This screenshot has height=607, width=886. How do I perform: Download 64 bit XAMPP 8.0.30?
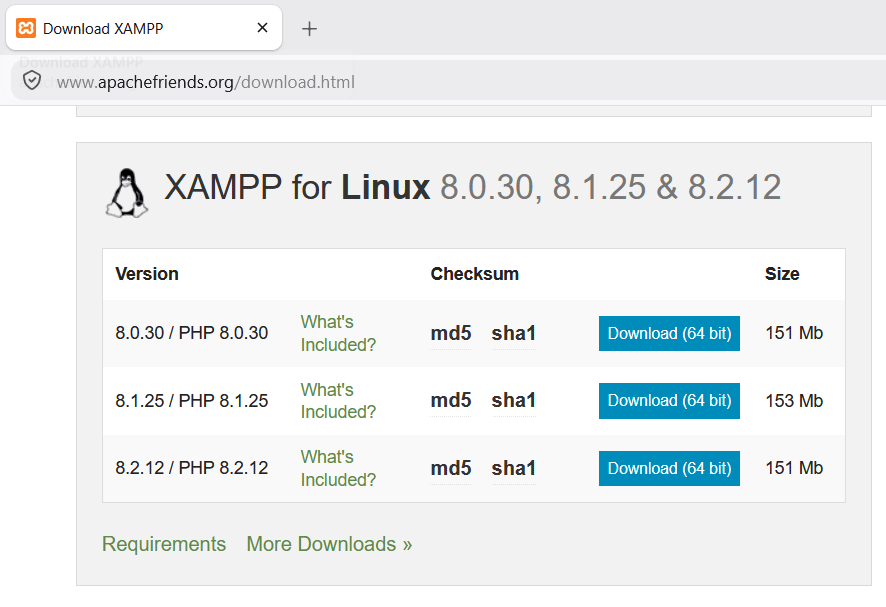[669, 333]
